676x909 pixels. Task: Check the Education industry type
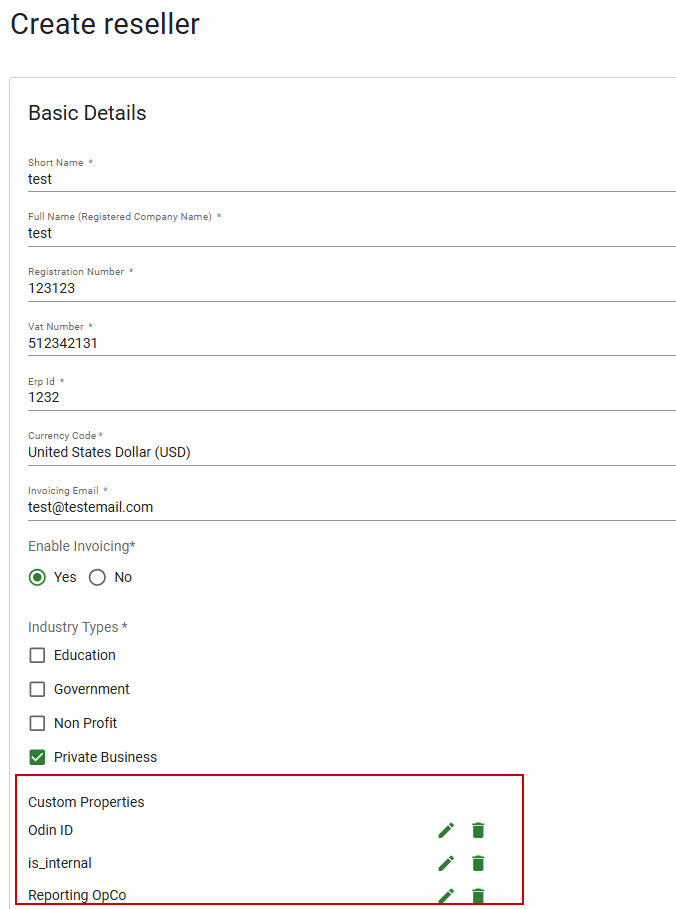(37, 655)
